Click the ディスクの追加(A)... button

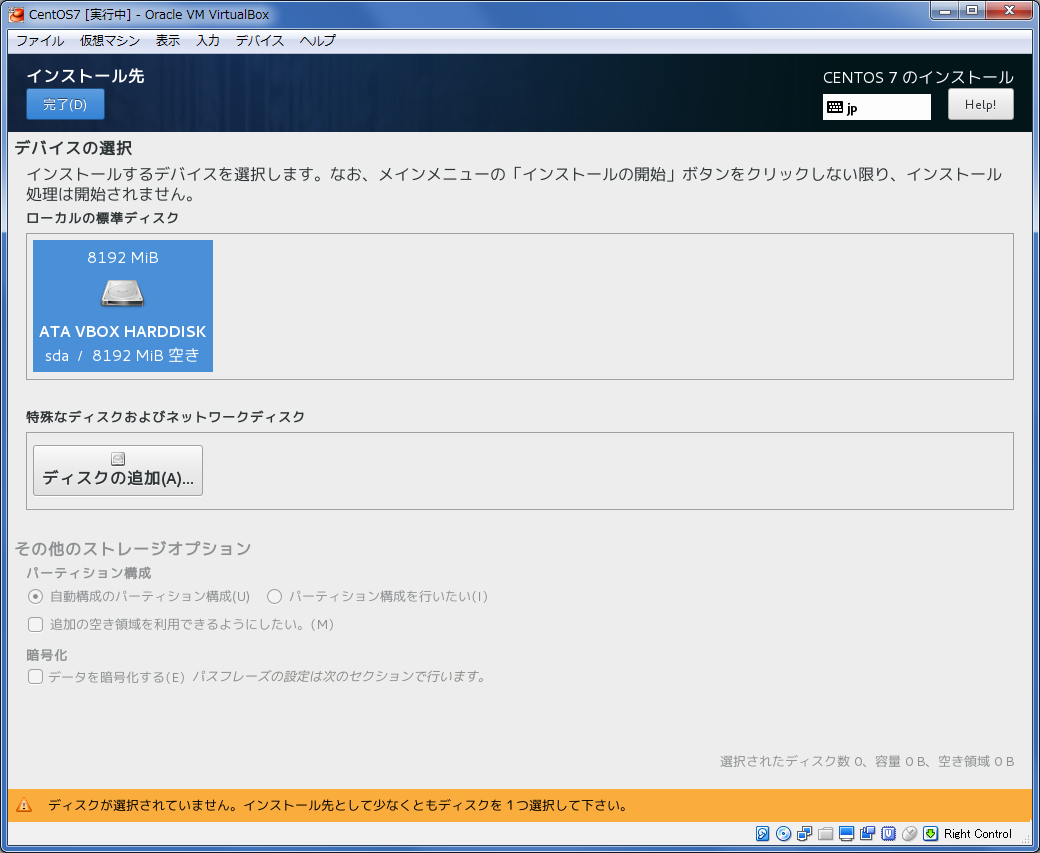tap(118, 470)
